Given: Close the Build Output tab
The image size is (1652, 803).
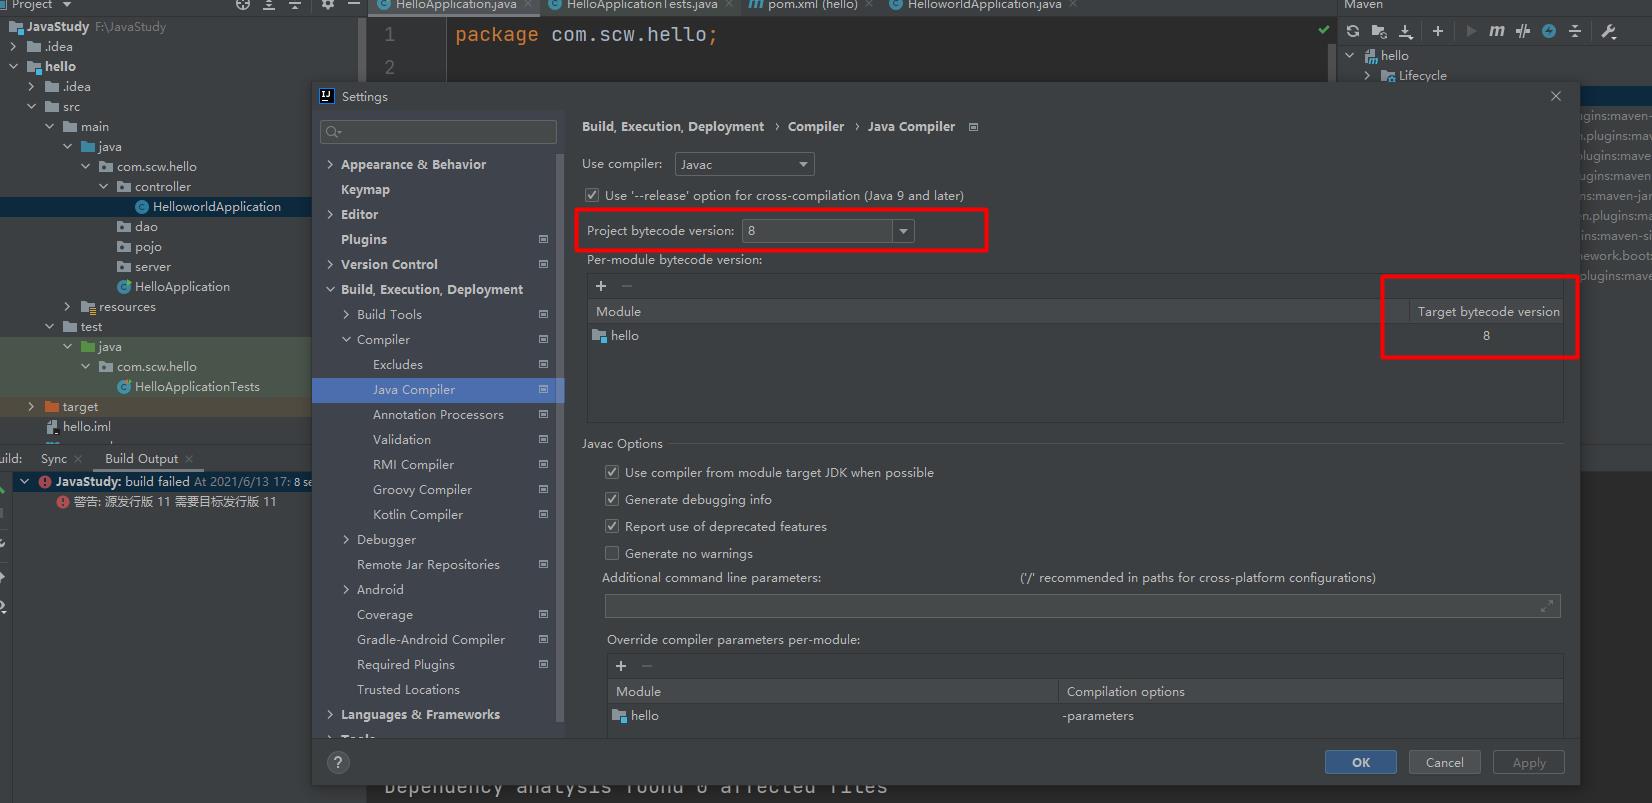Looking at the screenshot, I should pyautogui.click(x=188, y=459).
